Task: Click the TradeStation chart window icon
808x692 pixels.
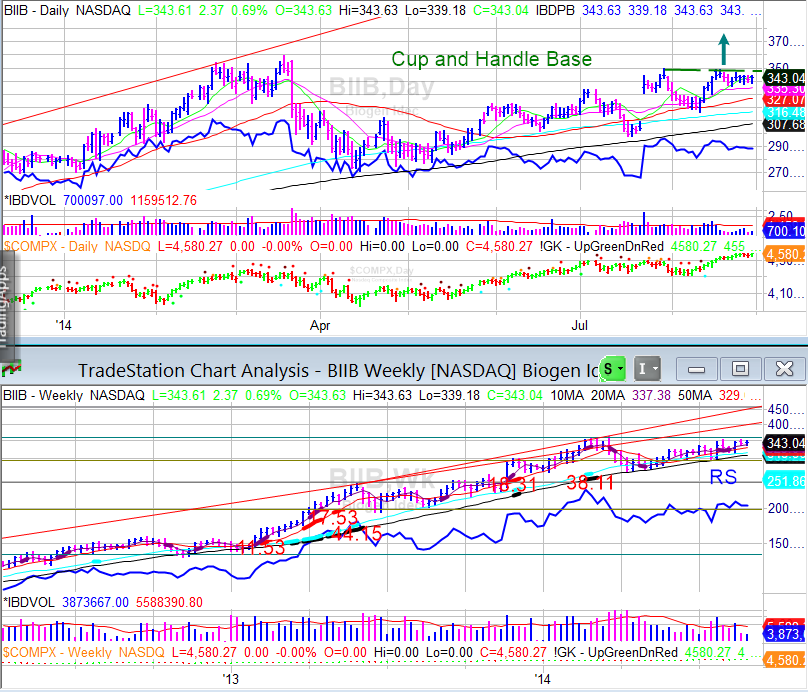Action: [11, 369]
